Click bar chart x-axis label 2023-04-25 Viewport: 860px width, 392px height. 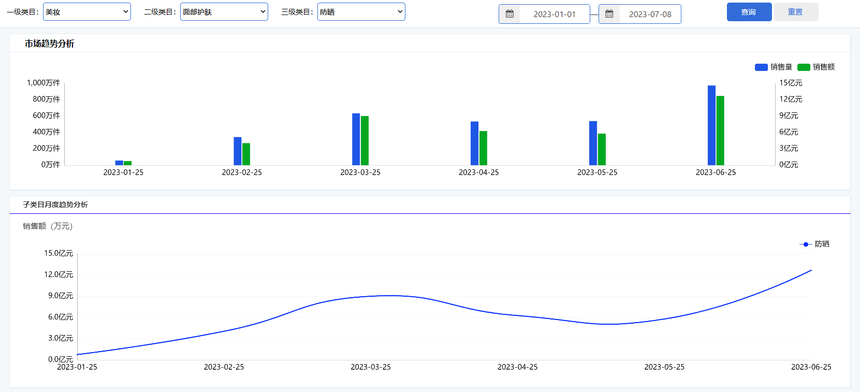479,172
